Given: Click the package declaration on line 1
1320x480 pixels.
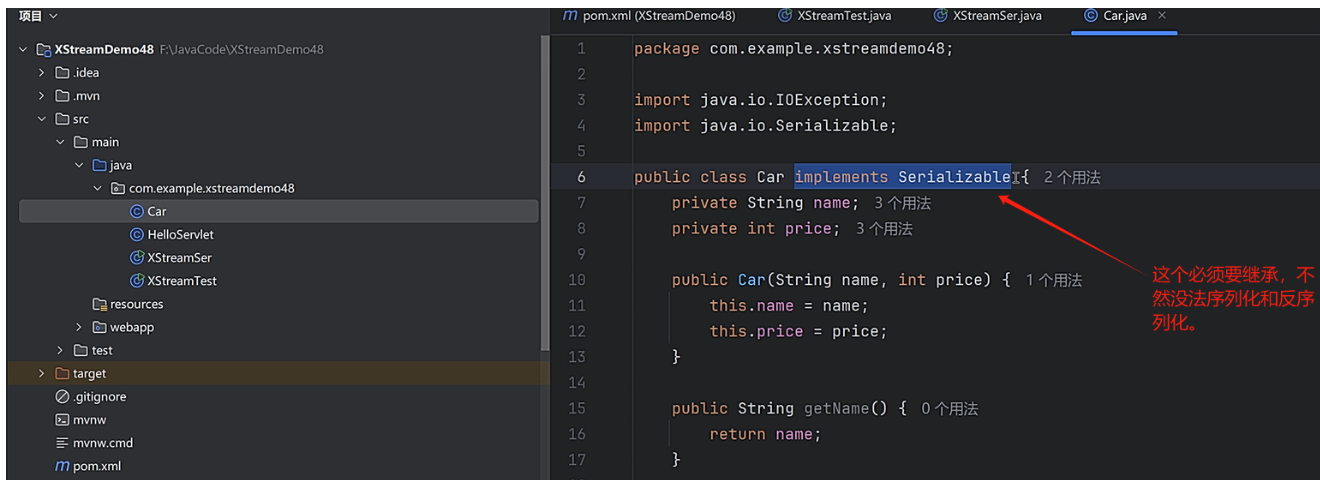Looking at the screenshot, I should (x=794, y=48).
